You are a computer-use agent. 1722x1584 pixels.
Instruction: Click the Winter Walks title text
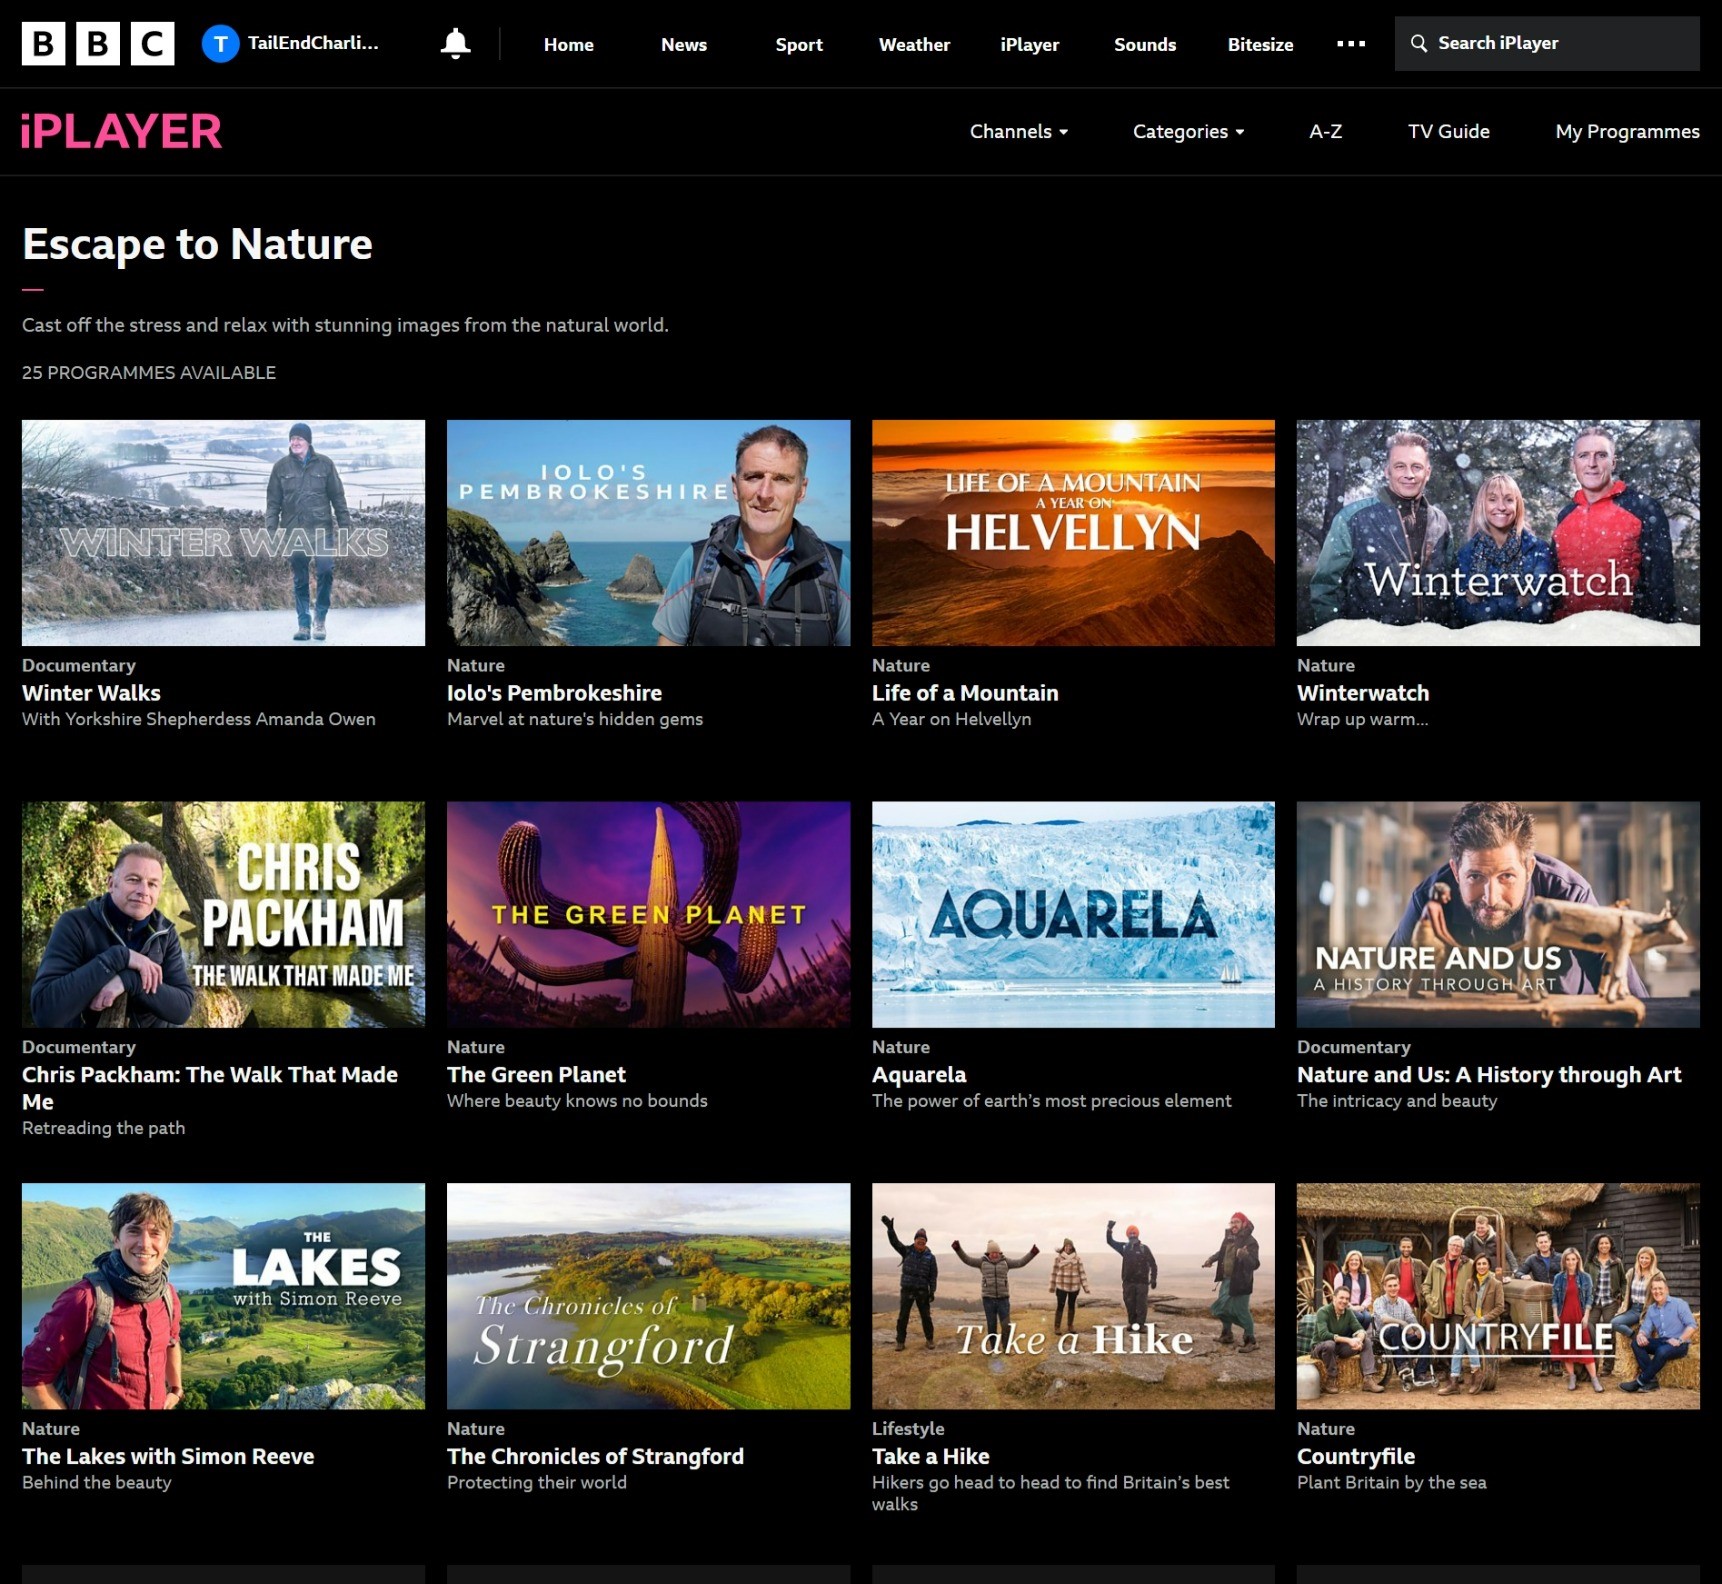point(91,693)
